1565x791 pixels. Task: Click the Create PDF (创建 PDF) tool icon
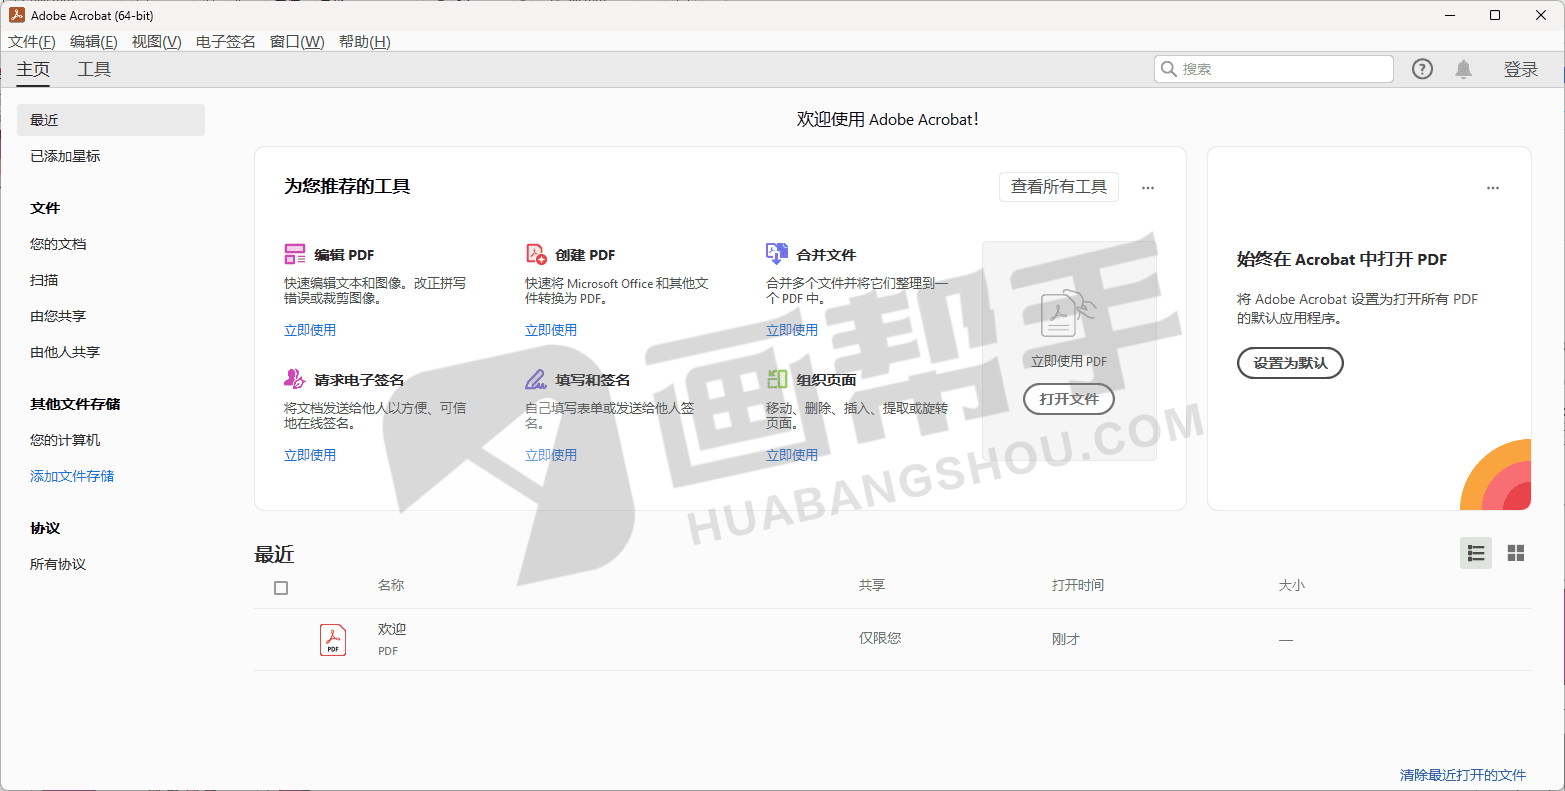pos(536,254)
